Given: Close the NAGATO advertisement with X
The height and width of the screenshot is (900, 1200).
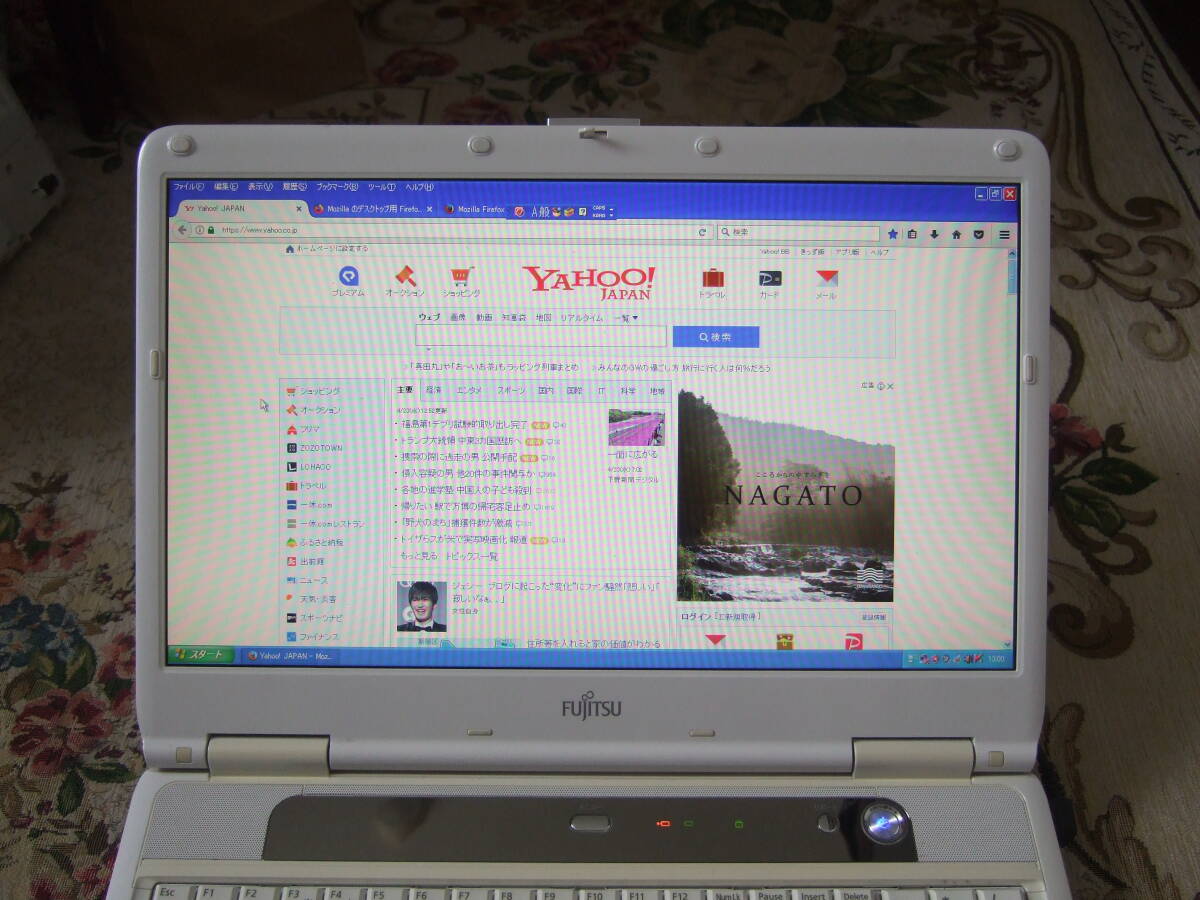Looking at the screenshot, I should (x=890, y=386).
